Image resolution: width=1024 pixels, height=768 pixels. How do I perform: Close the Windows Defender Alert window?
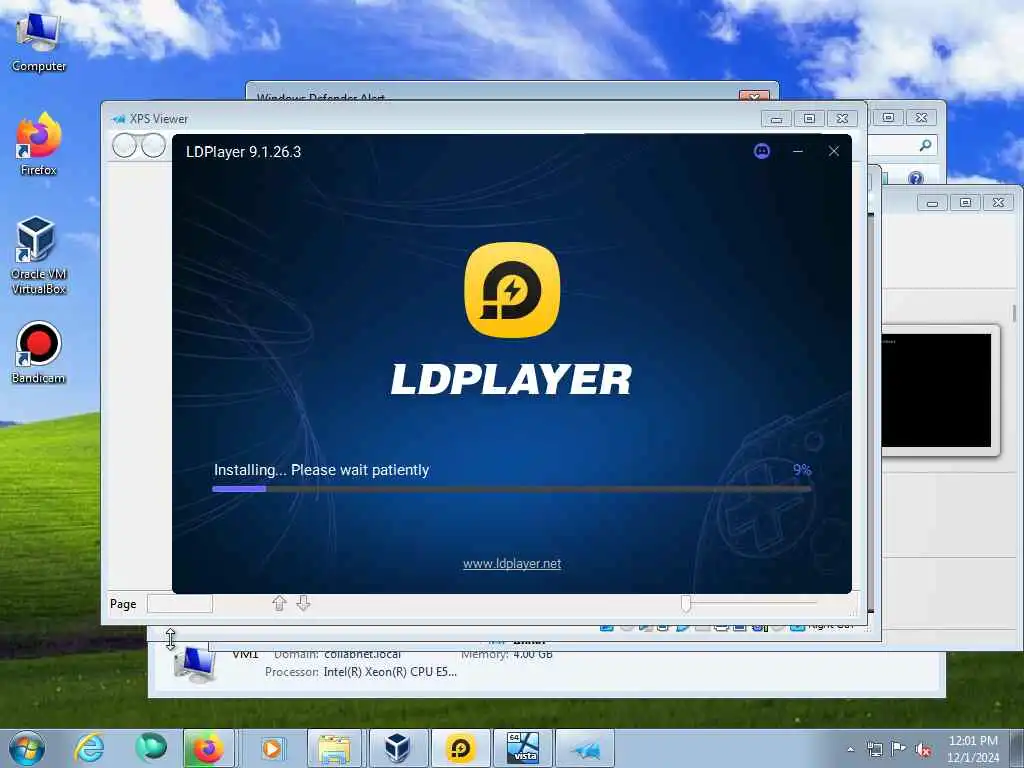(754, 96)
